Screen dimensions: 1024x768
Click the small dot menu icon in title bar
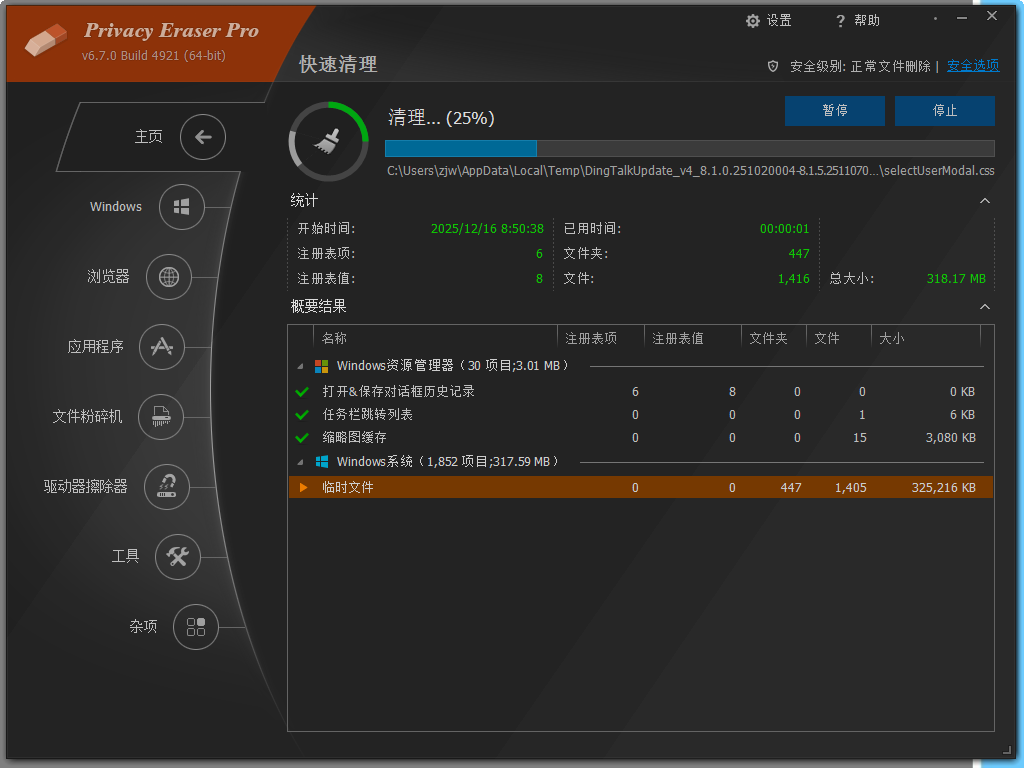click(935, 18)
